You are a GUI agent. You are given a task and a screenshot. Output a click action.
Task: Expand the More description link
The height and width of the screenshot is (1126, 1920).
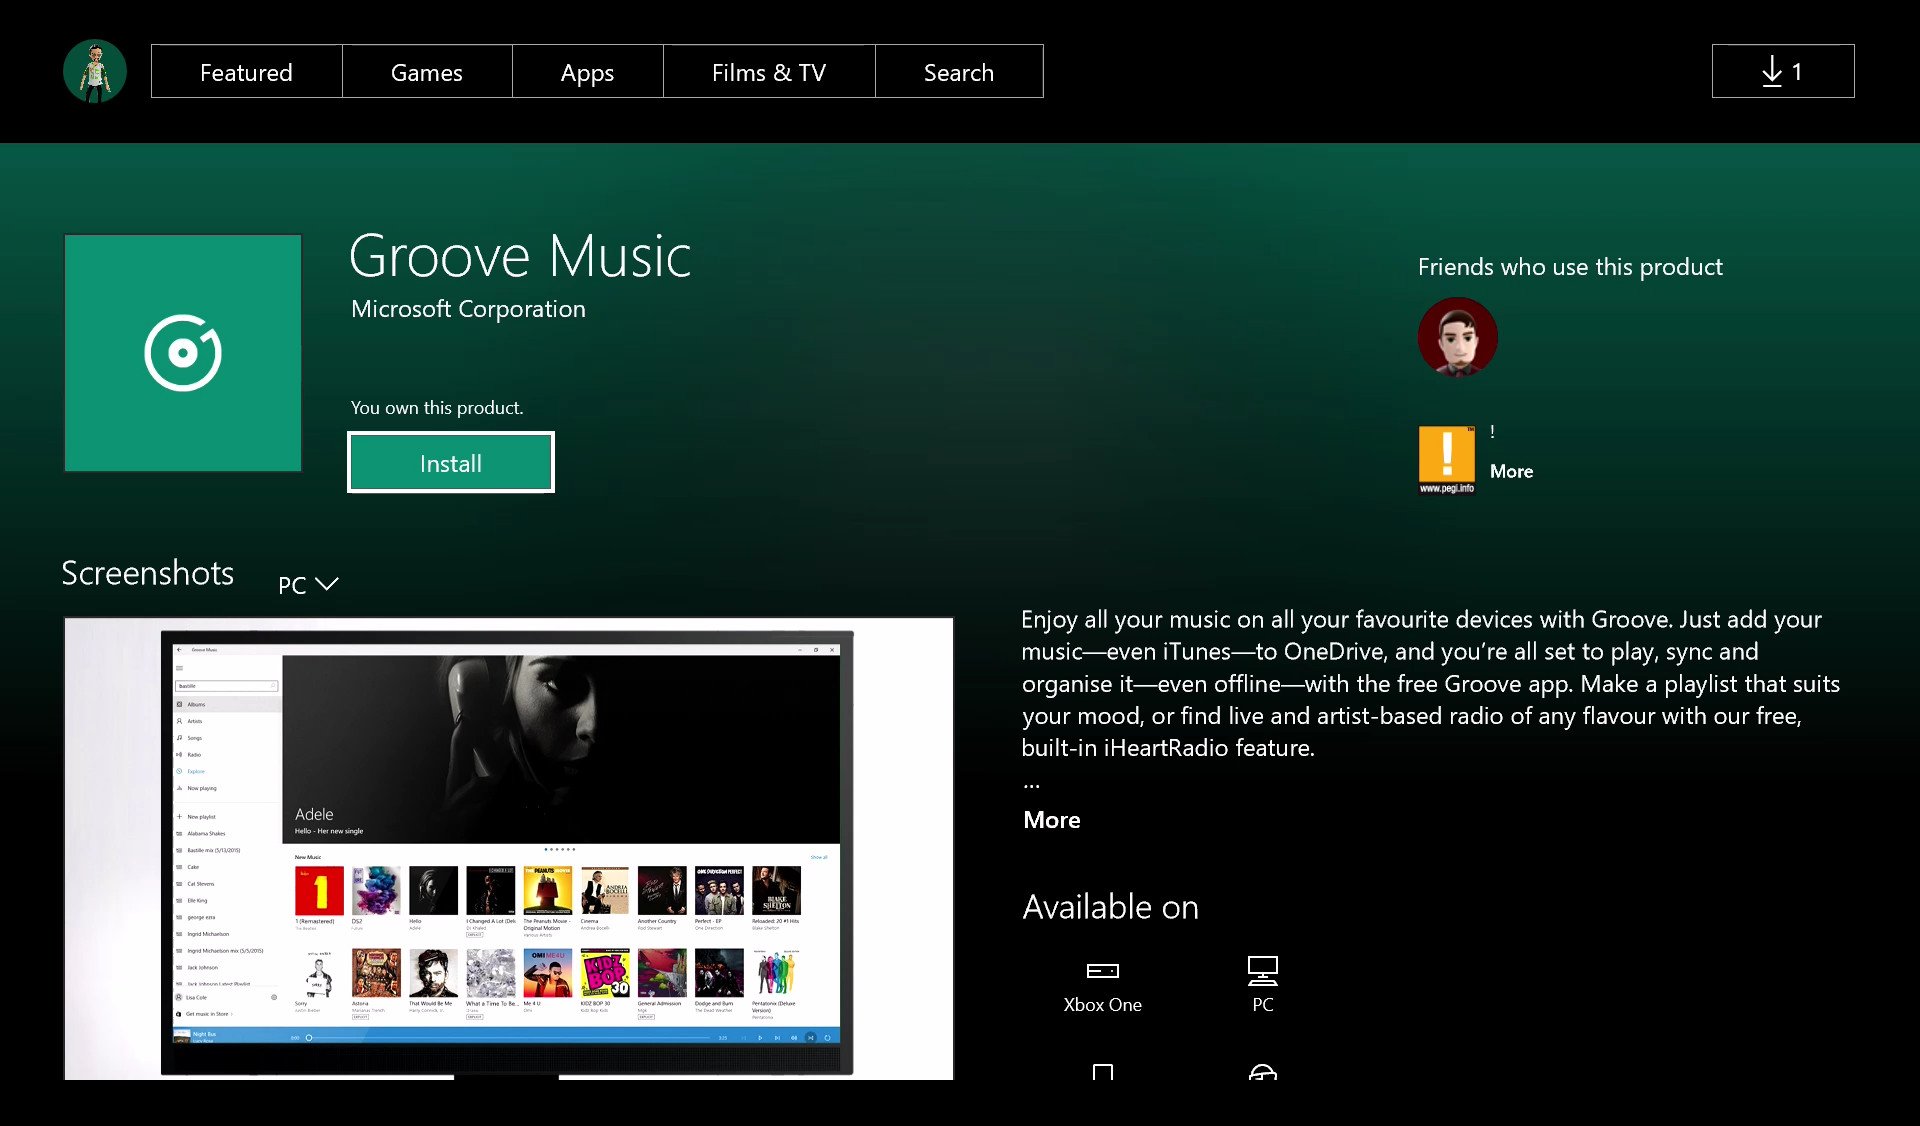1052,819
